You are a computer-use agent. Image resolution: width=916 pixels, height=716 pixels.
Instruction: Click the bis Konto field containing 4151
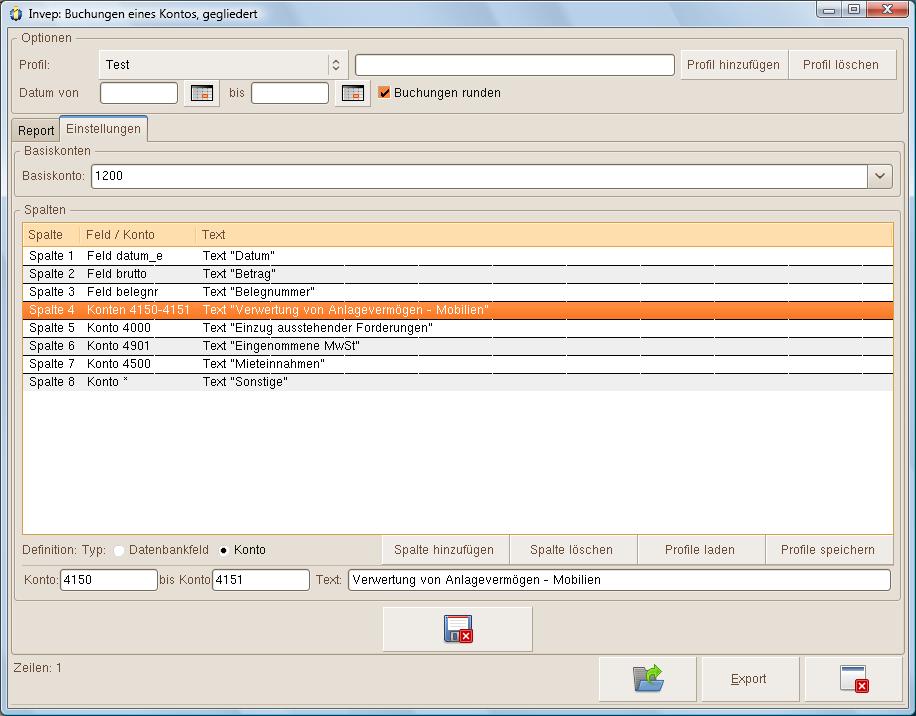(x=261, y=580)
